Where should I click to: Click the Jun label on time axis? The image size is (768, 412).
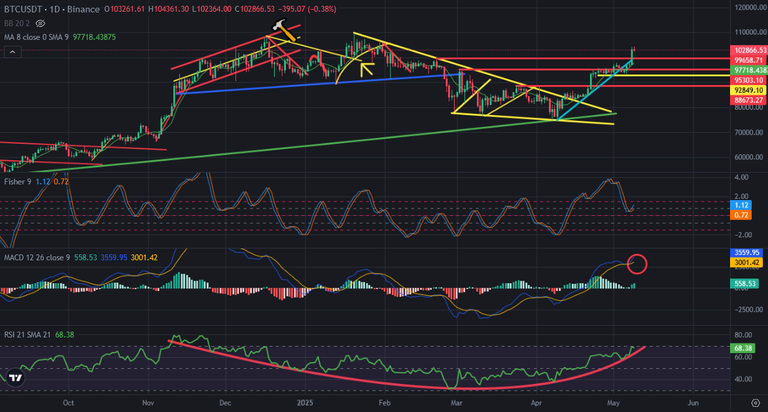(693, 403)
